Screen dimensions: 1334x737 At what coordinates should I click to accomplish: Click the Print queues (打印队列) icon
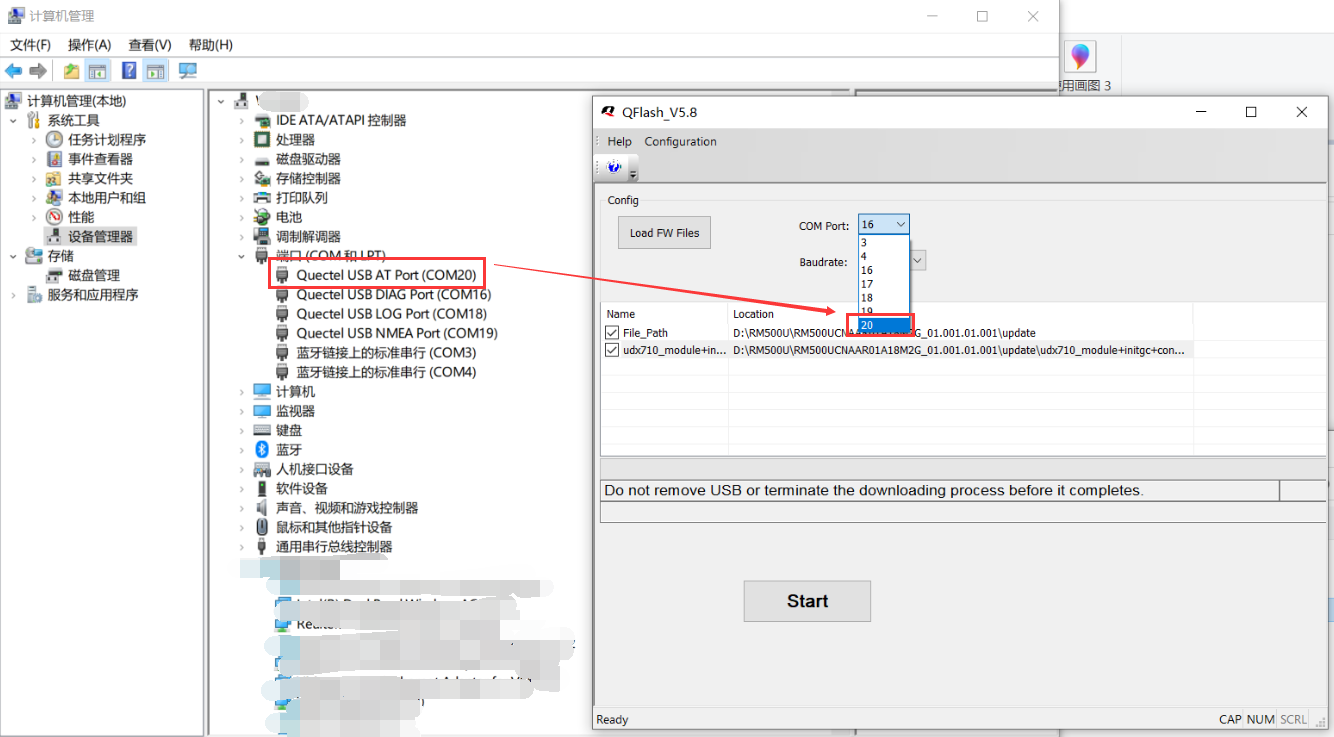(x=262, y=198)
